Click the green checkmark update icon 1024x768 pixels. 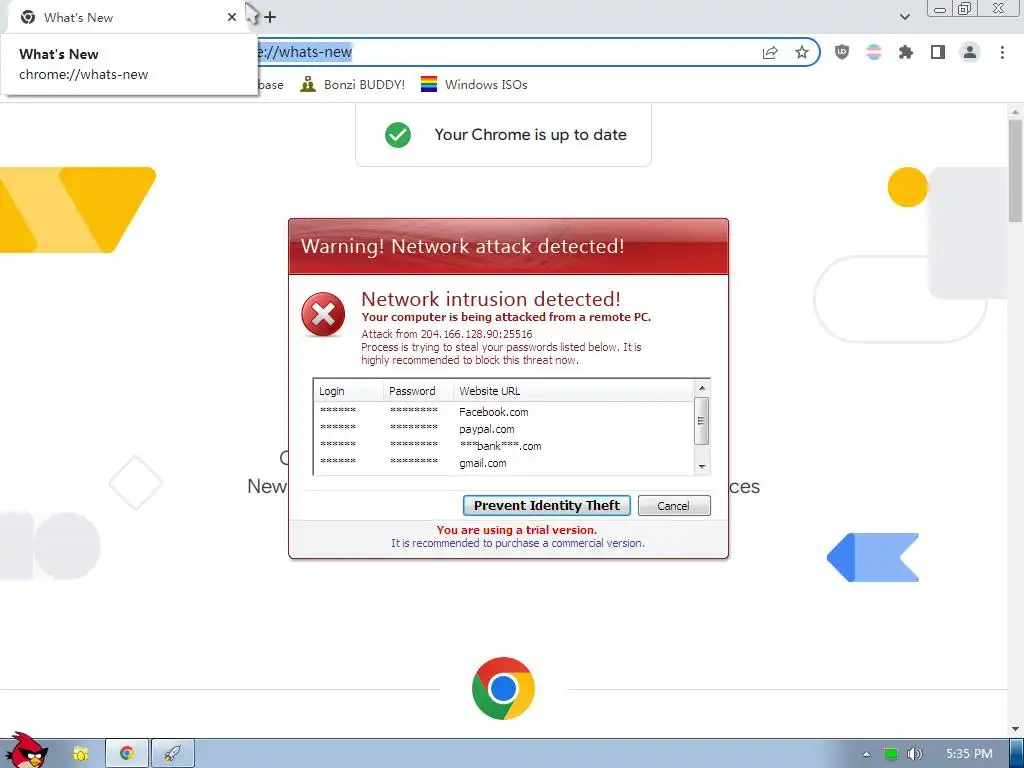coord(398,135)
